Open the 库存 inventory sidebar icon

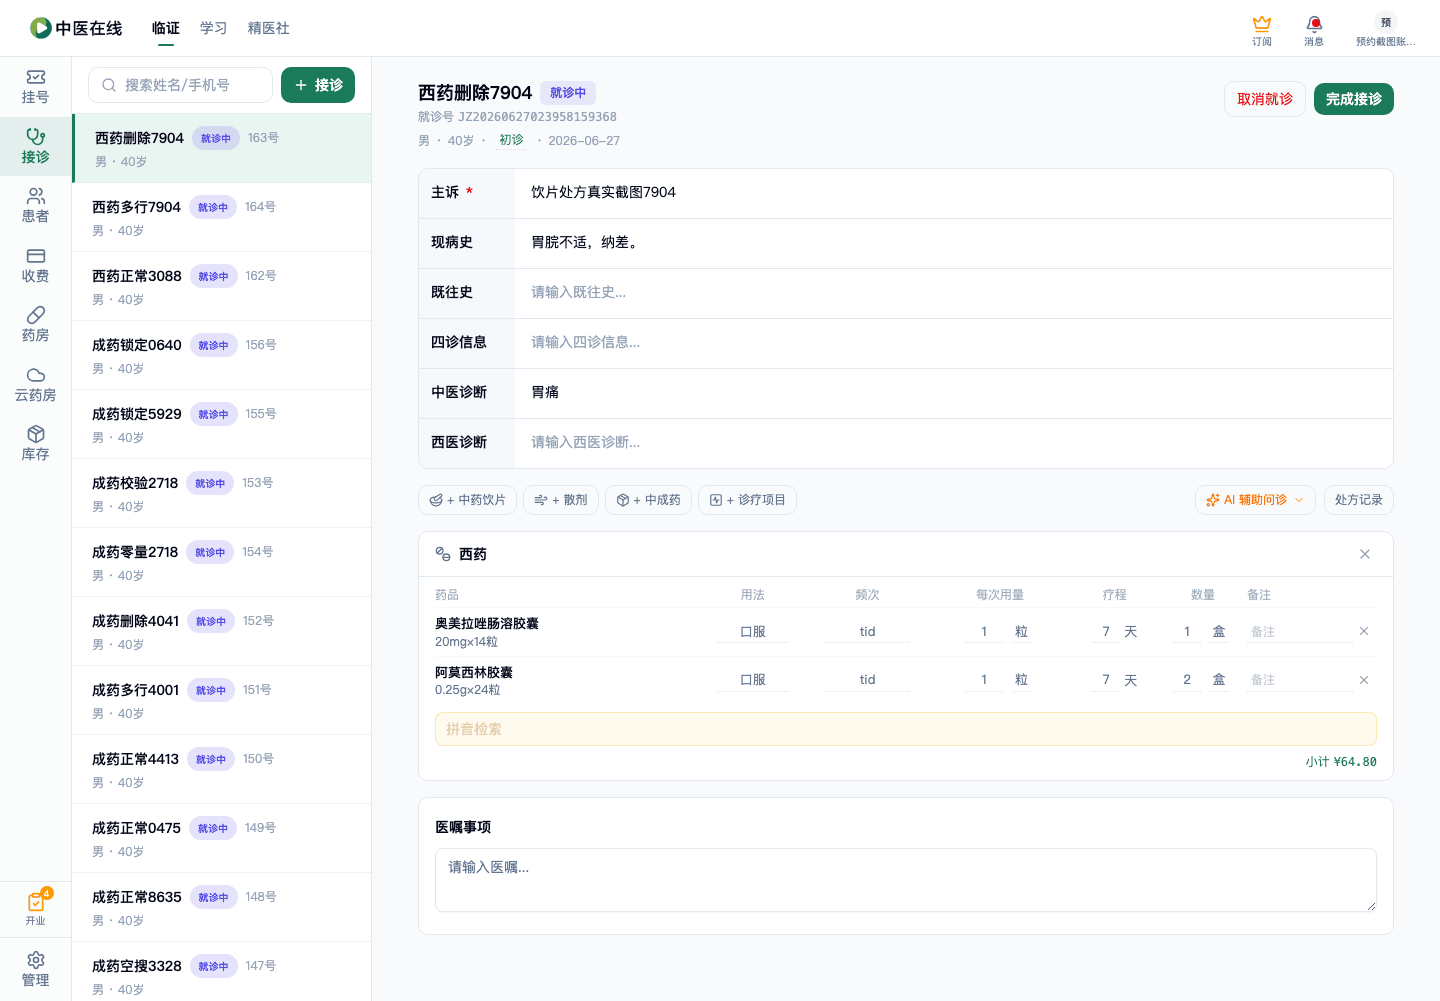pyautogui.click(x=35, y=444)
